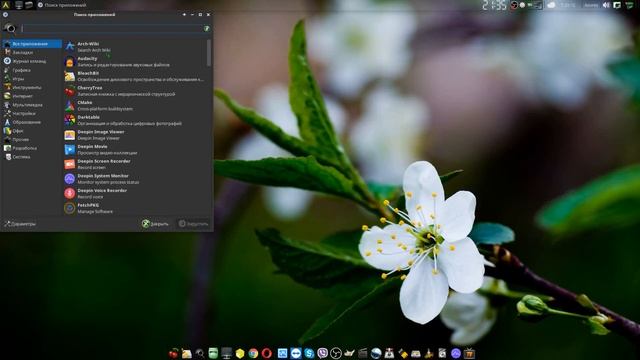Click the green clear icon in search field
This screenshot has height=360, width=640.
point(207,28)
